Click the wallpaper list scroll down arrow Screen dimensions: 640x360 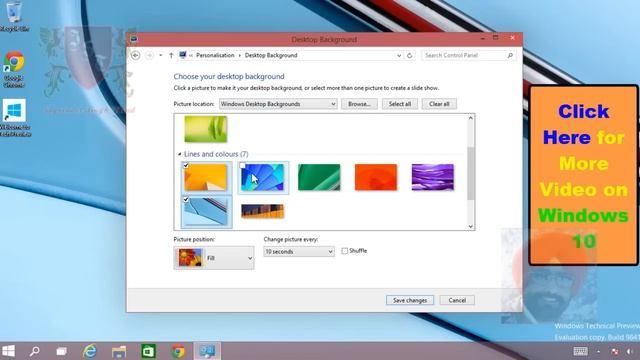471,226
